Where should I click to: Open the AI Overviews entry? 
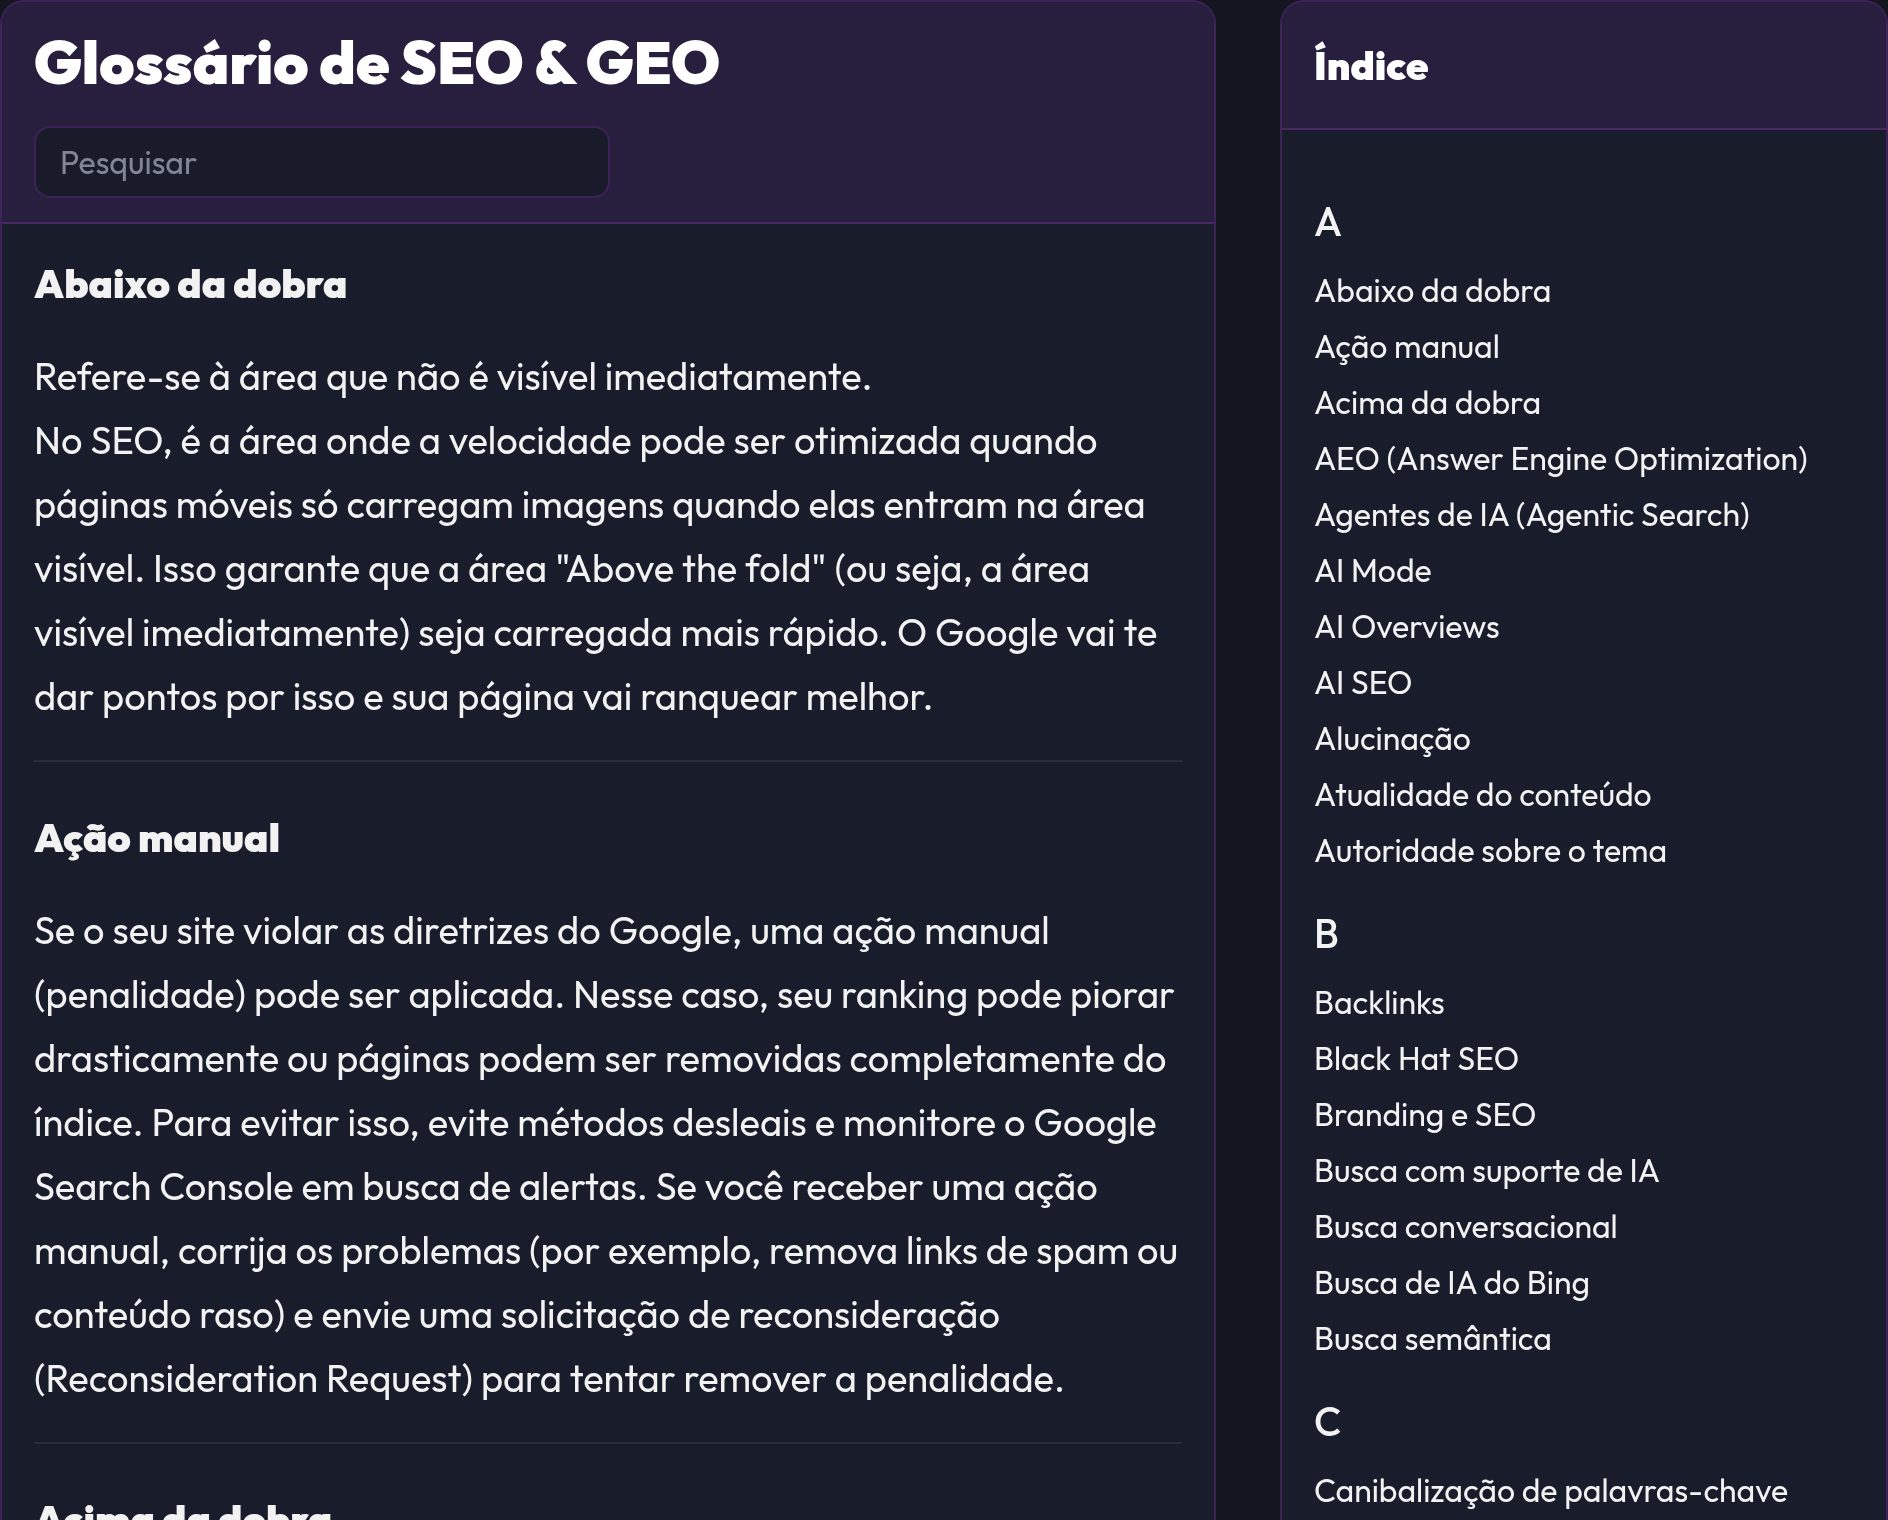point(1406,627)
